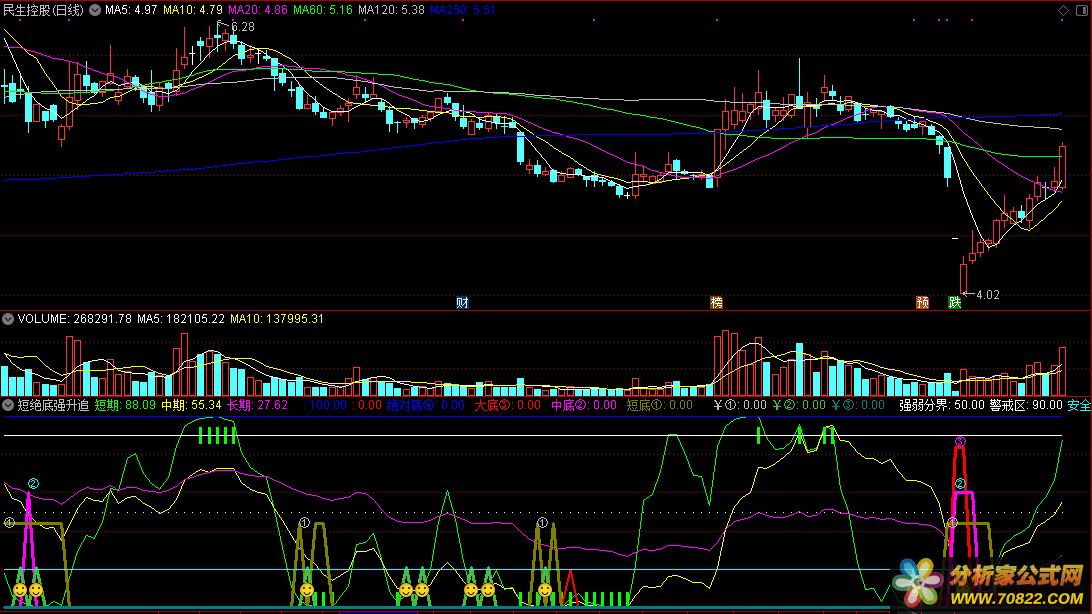Select the MA5 moving average label

point(131,10)
